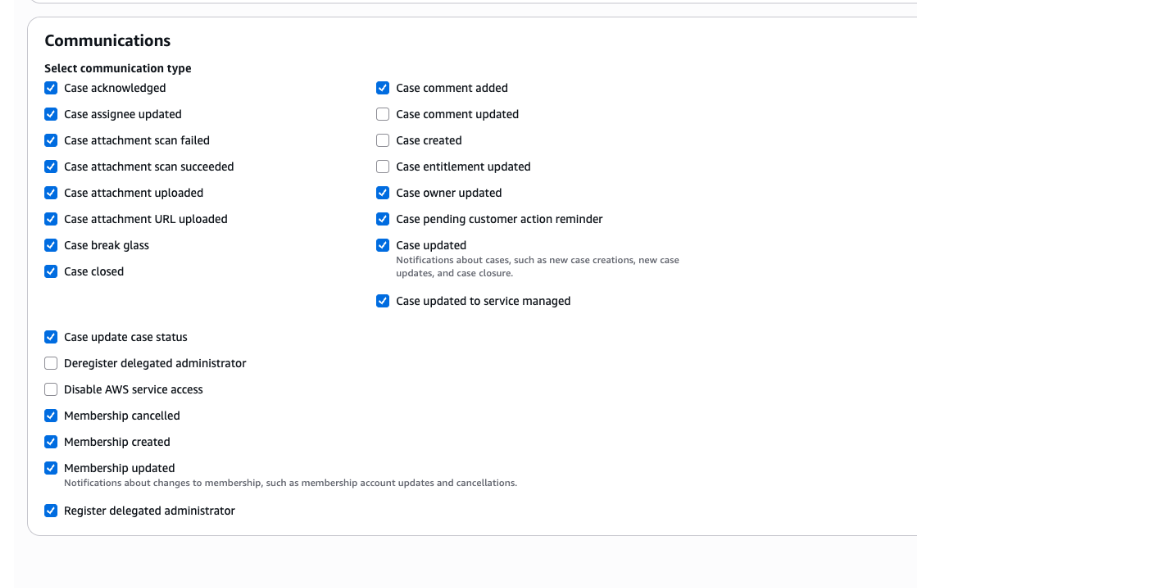
Task: Enable Case entitlement updated option
Action: point(383,167)
